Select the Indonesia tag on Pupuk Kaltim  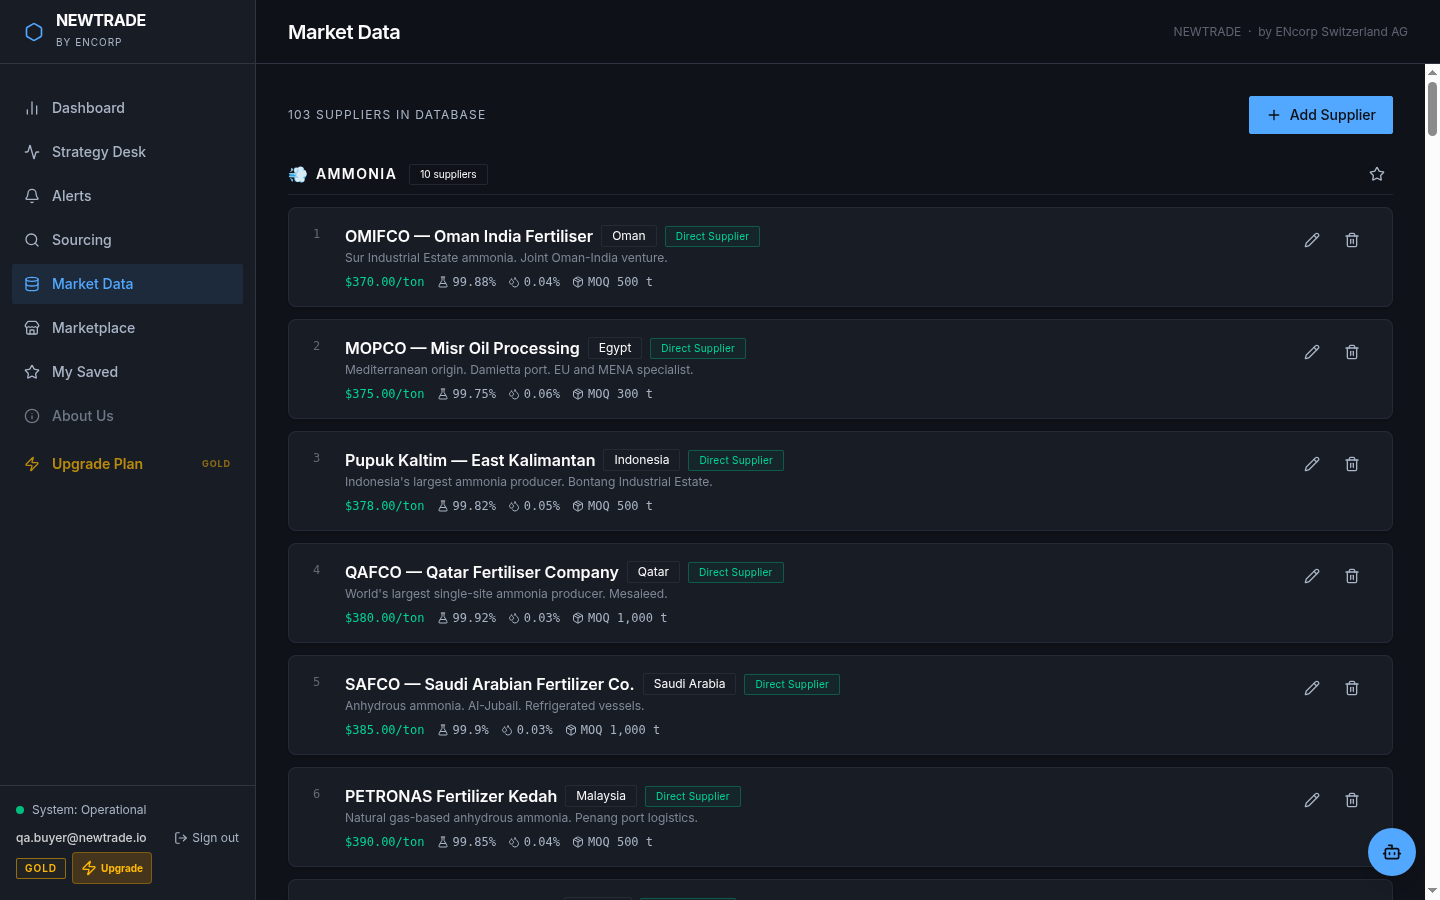(642, 460)
